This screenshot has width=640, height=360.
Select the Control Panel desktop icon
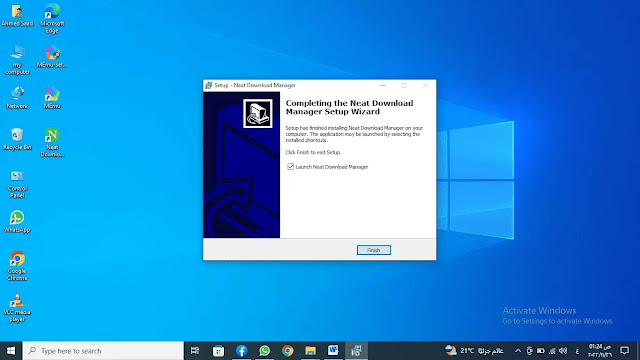(x=17, y=184)
